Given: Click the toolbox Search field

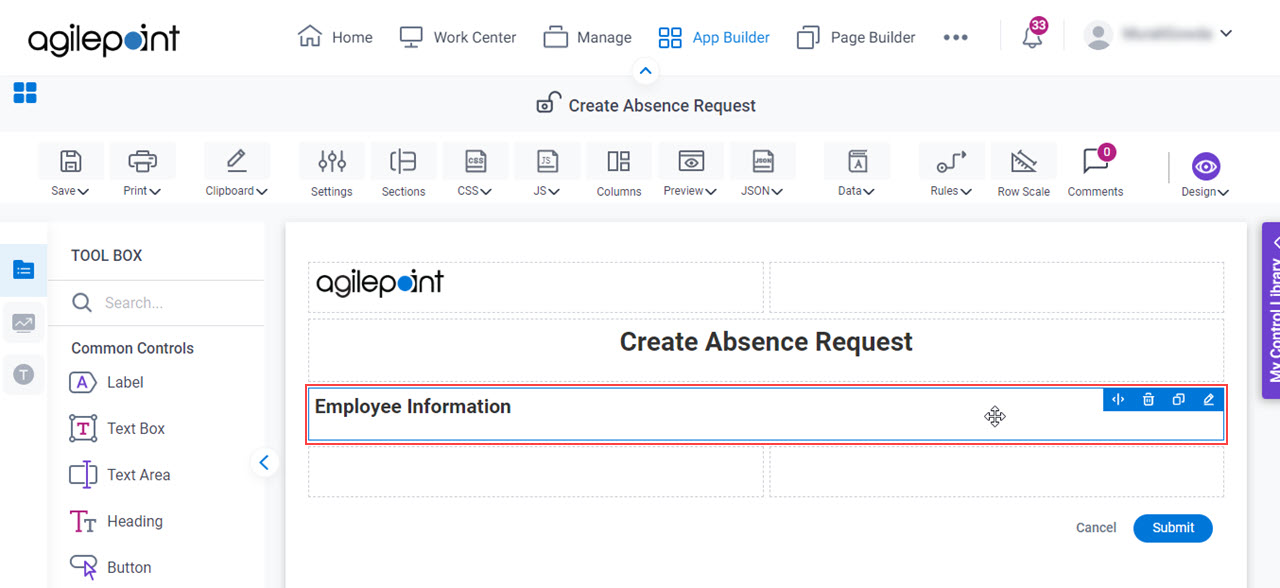Looking at the screenshot, I should pos(157,303).
